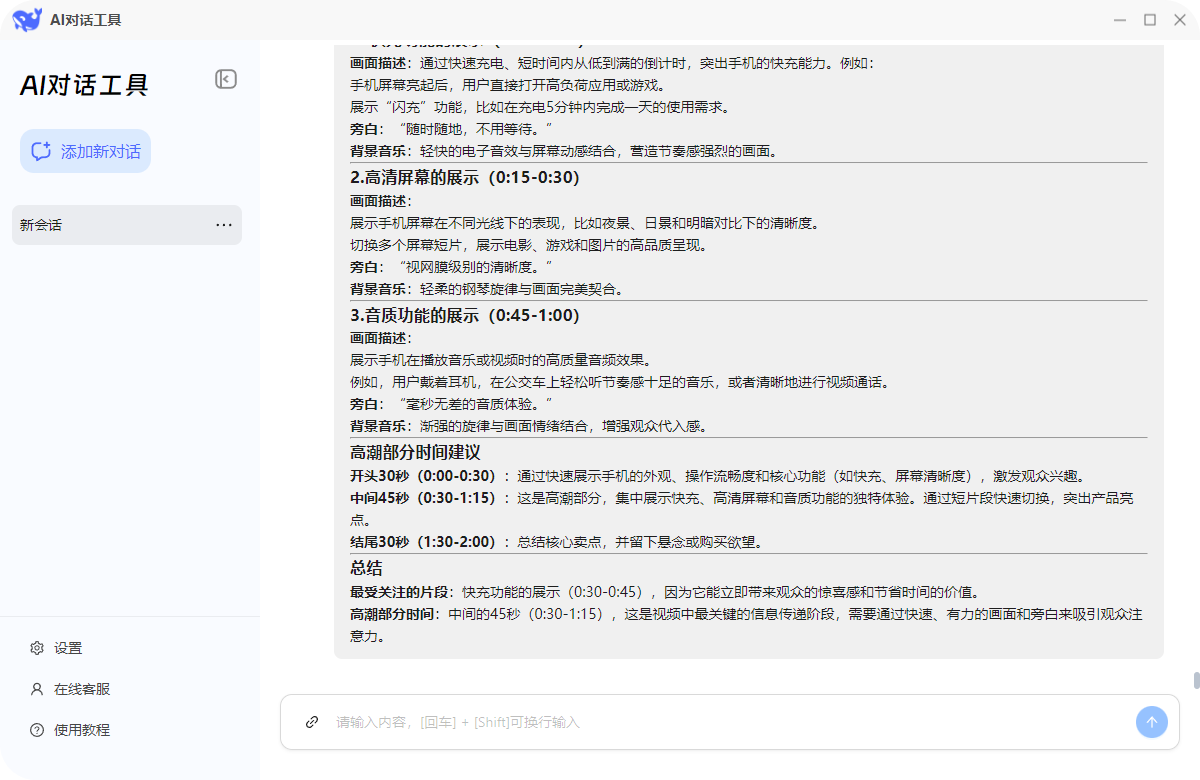This screenshot has width=1200, height=780.
Task: Click the 添加新对话 button
Action: tap(85, 151)
